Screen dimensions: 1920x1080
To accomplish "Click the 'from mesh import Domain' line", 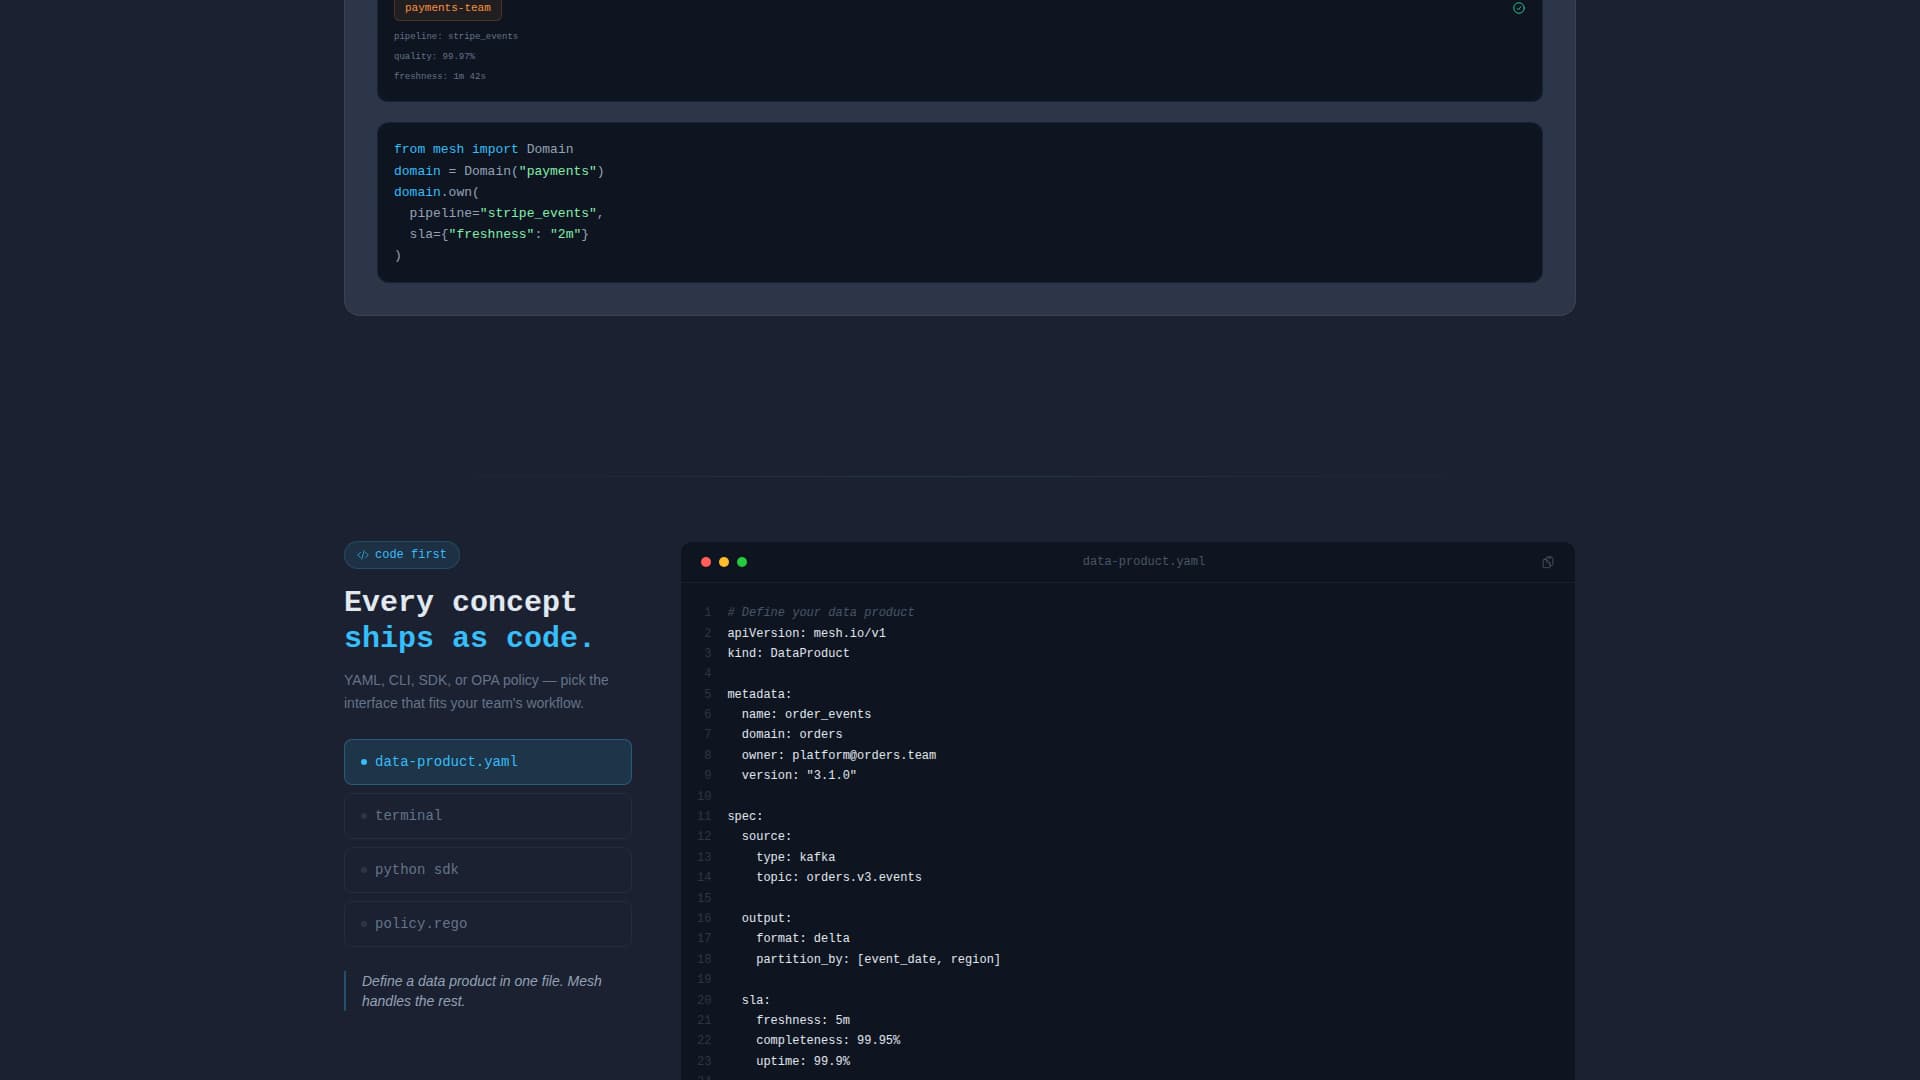I will 483,149.
